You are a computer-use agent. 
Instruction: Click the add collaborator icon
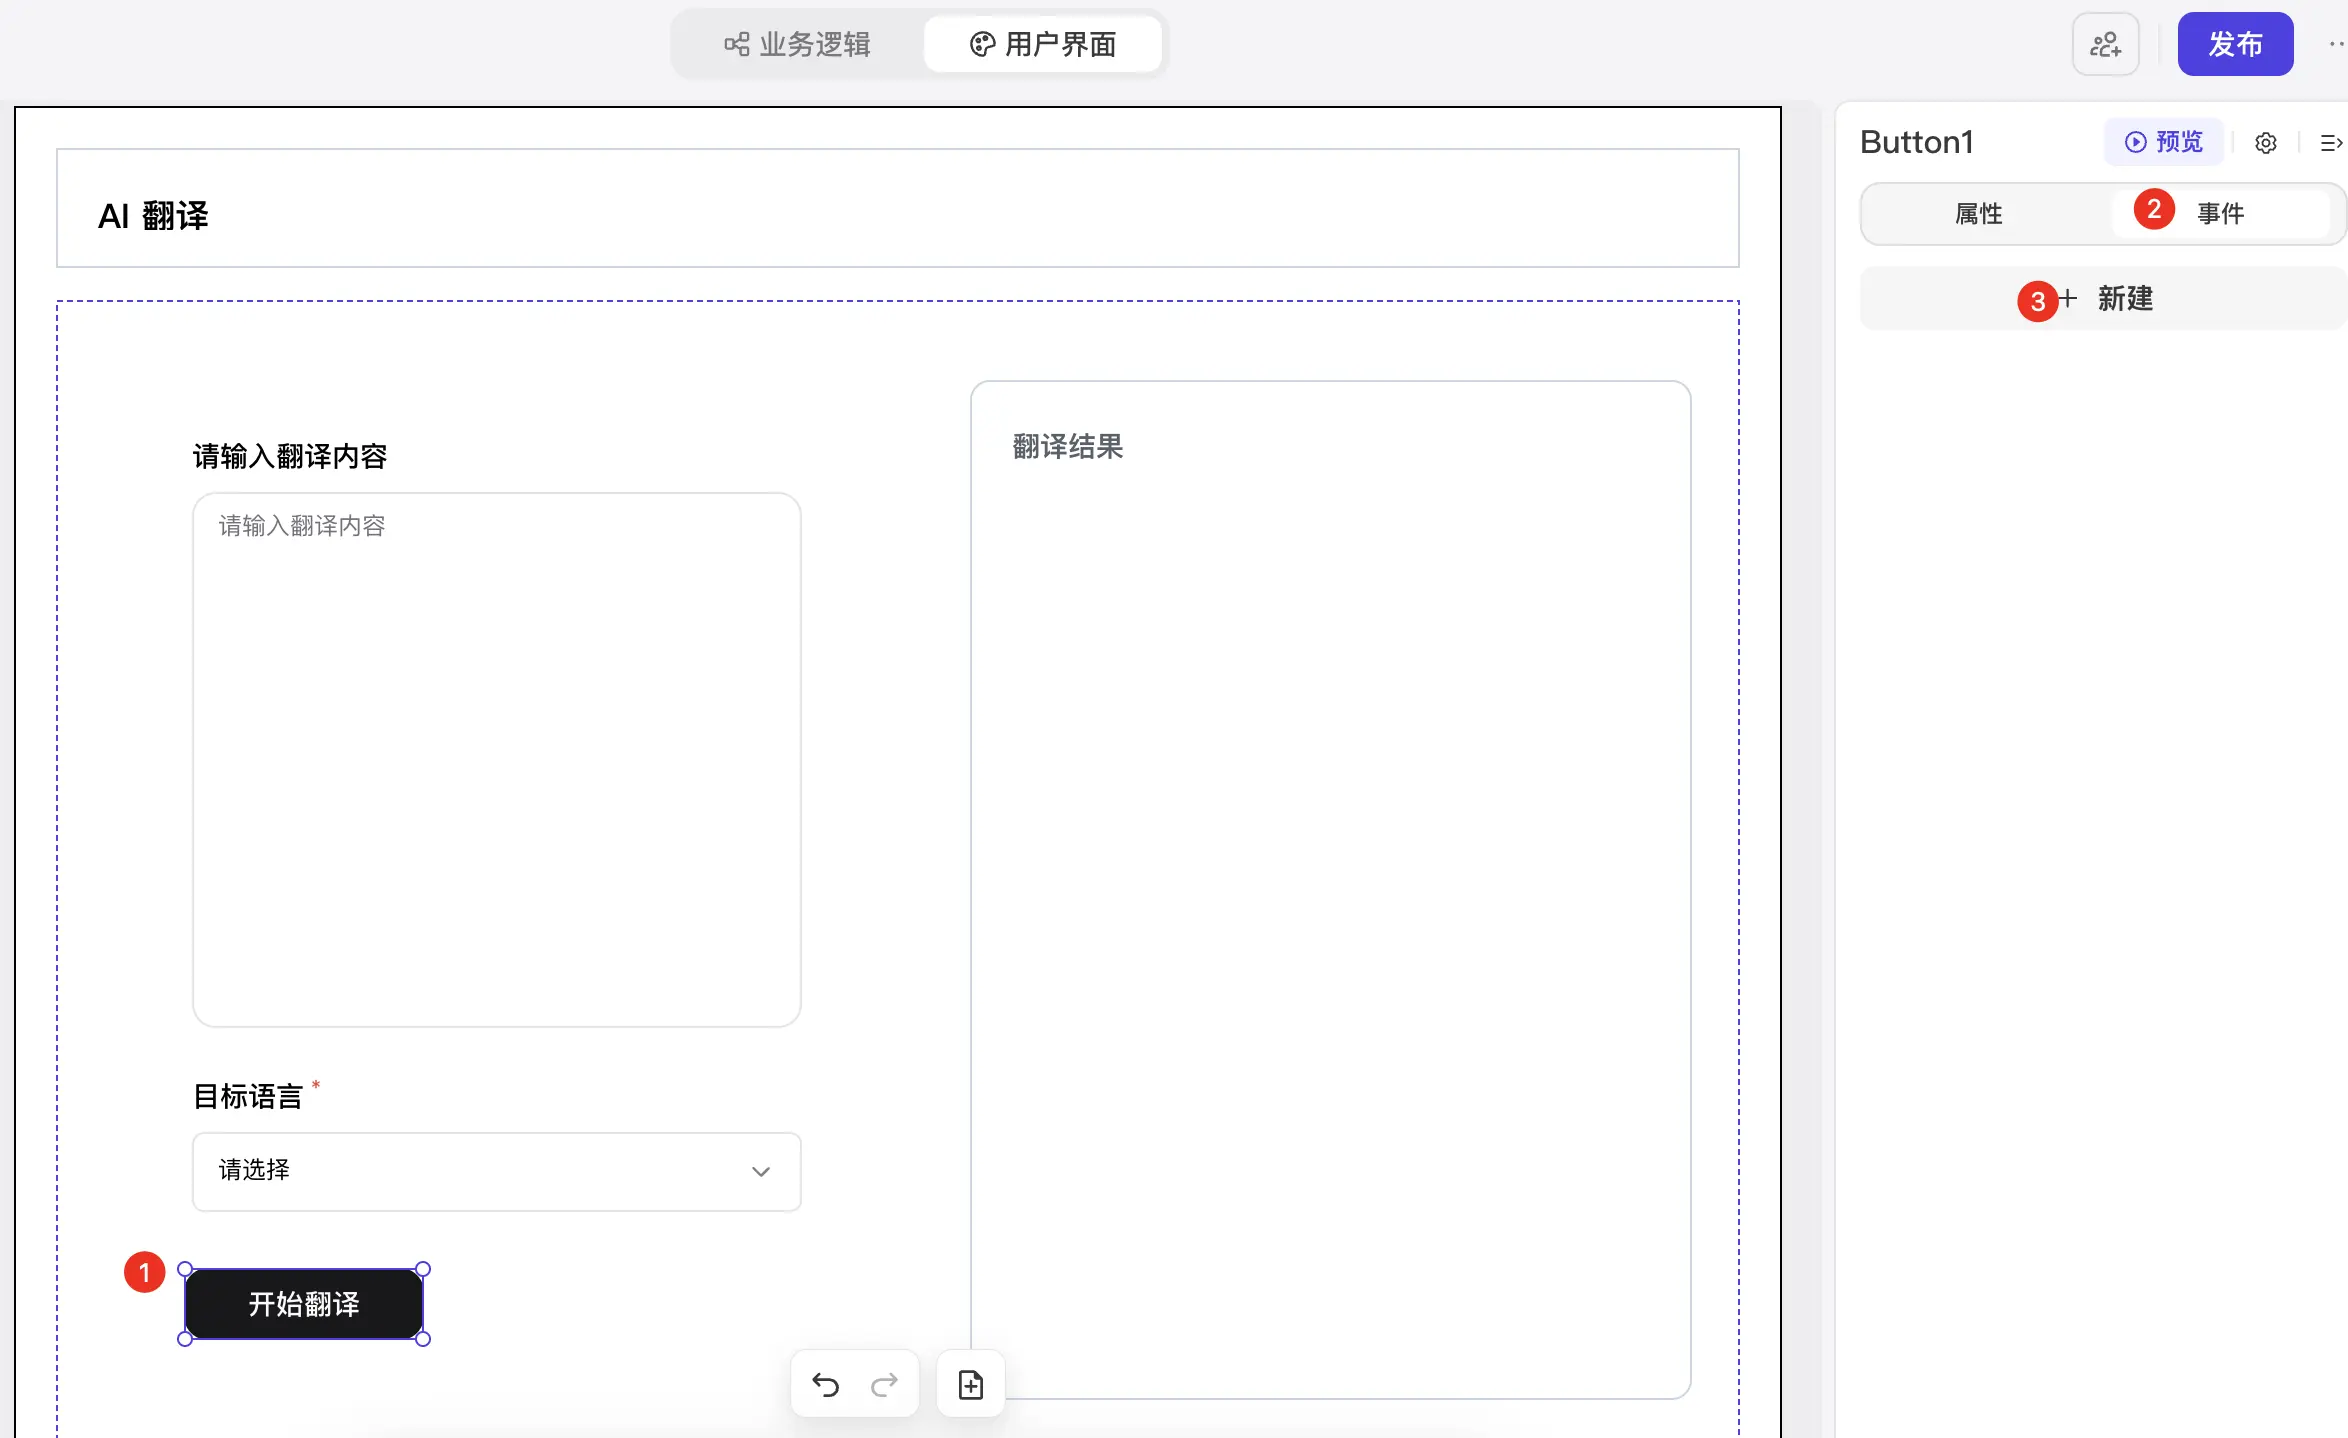point(2105,44)
